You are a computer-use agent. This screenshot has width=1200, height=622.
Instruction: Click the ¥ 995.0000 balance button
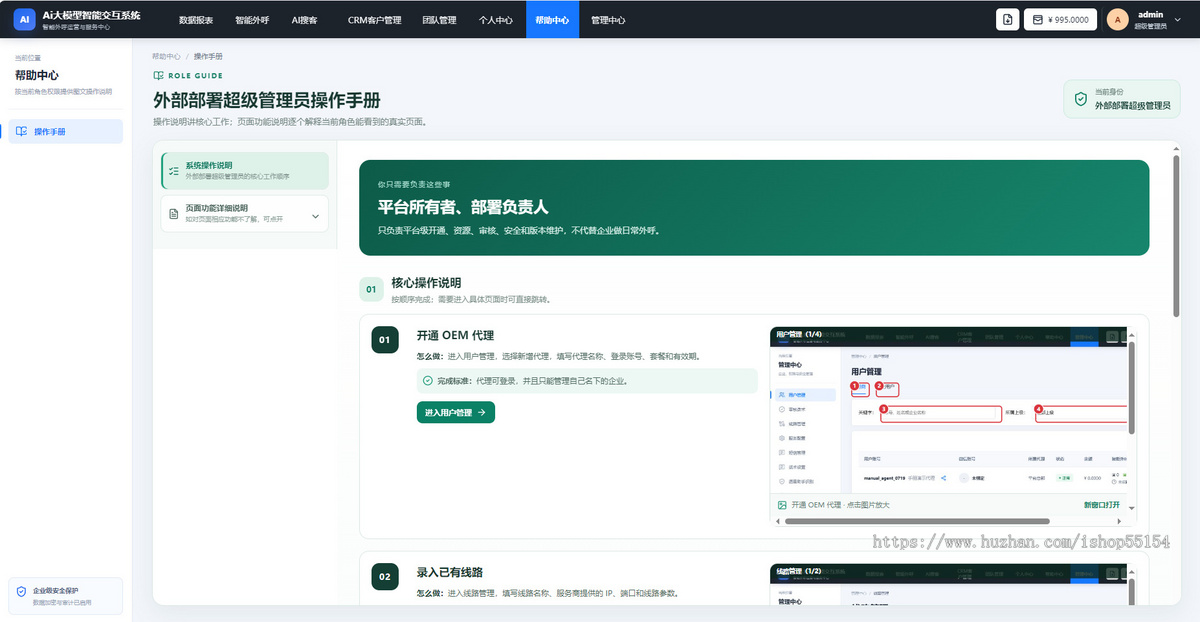tap(1060, 19)
